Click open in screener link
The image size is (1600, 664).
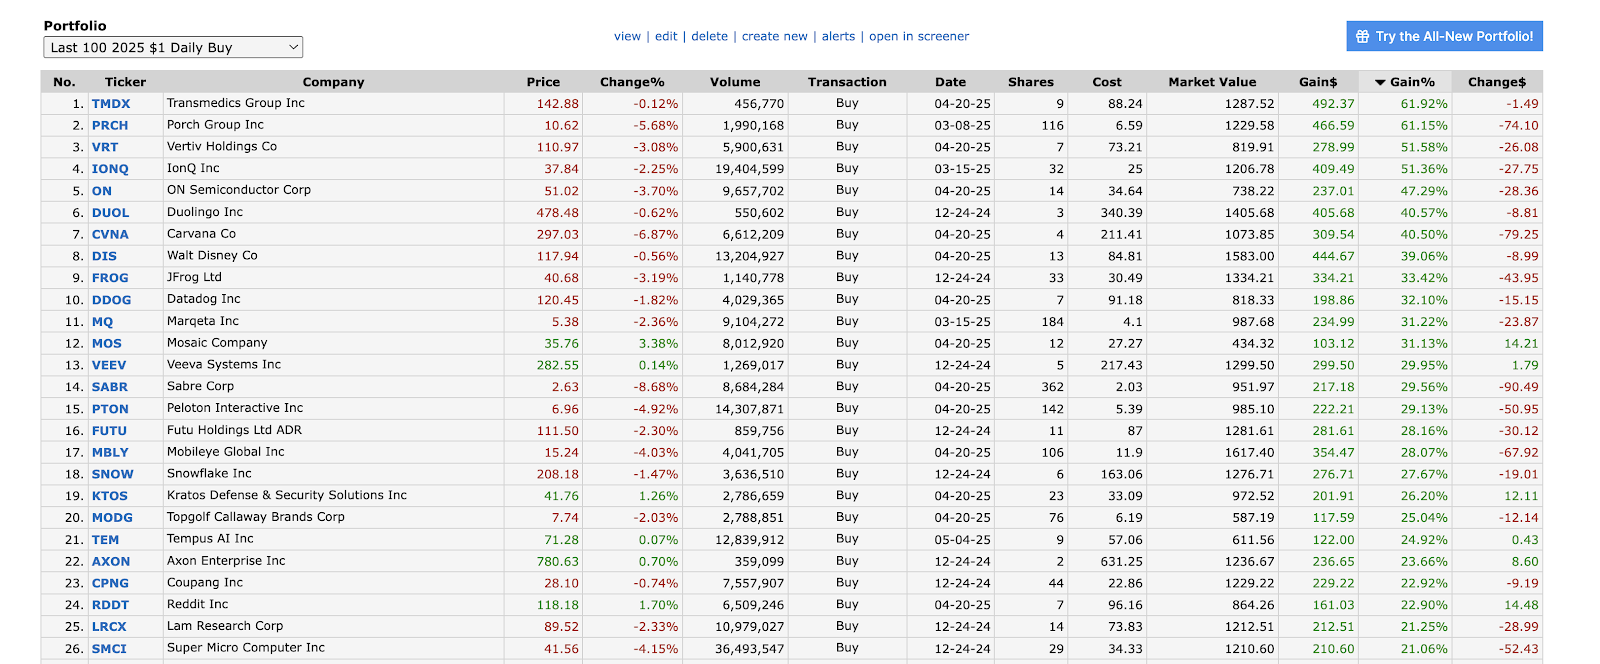[x=919, y=36]
